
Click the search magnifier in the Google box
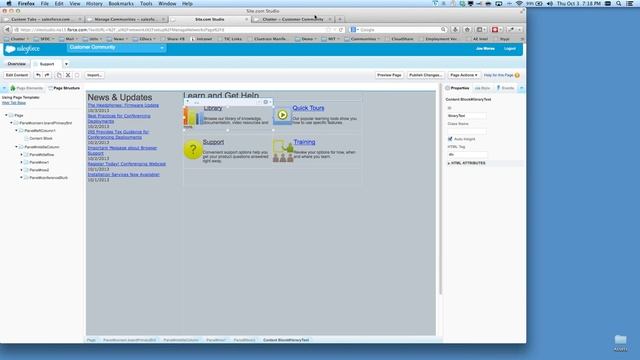point(443,30)
